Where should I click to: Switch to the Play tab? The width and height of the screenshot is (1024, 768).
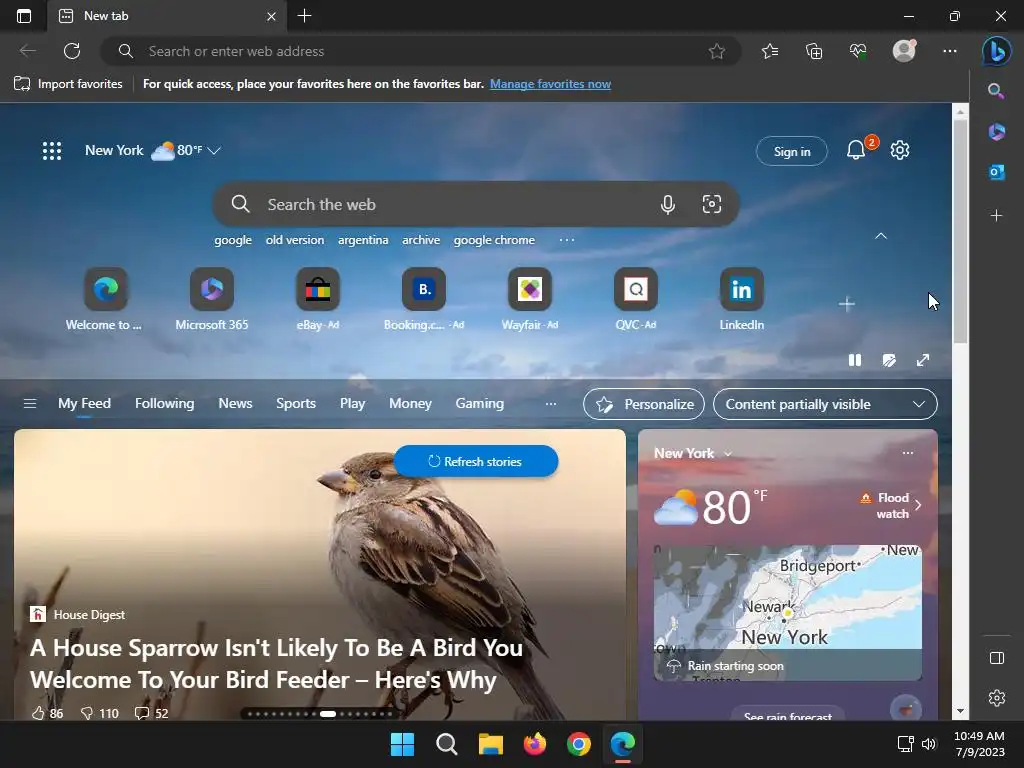tap(352, 404)
